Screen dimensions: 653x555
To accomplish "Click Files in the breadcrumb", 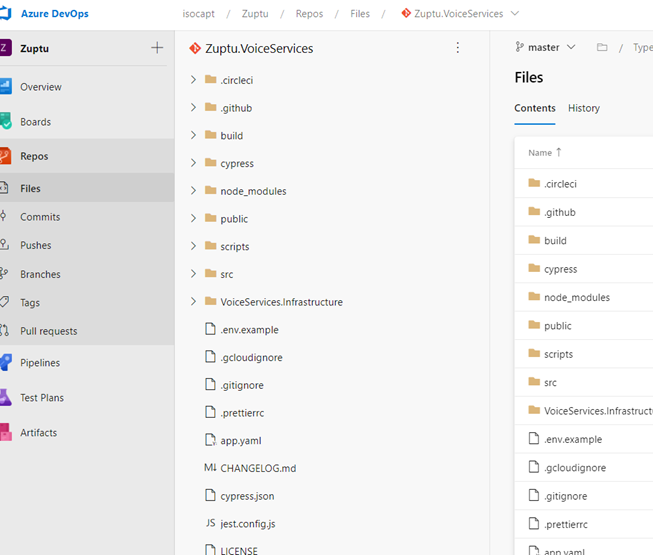I will tap(360, 14).
